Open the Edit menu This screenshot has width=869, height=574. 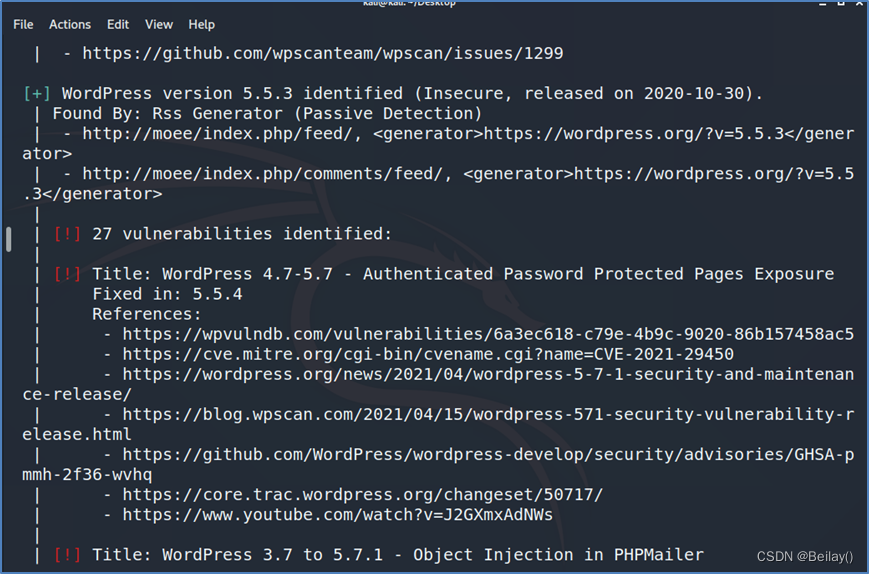pyautogui.click(x=118, y=24)
